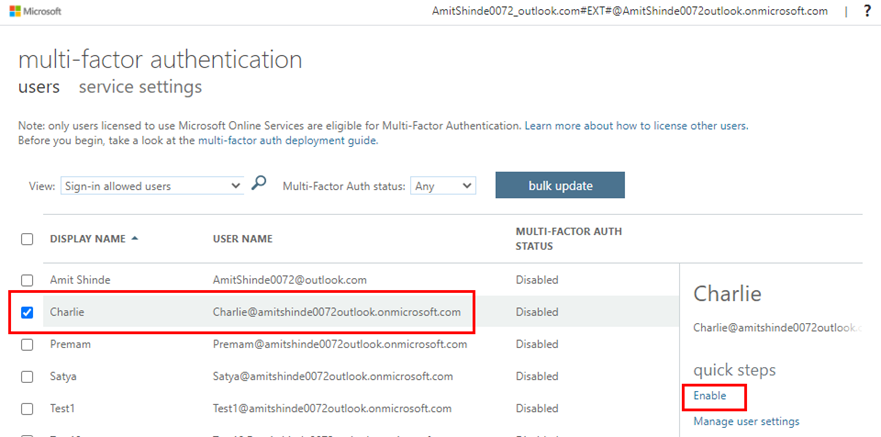The width and height of the screenshot is (881, 437).
Task: Open Learn more about licensing other users
Action: [x=636, y=126]
